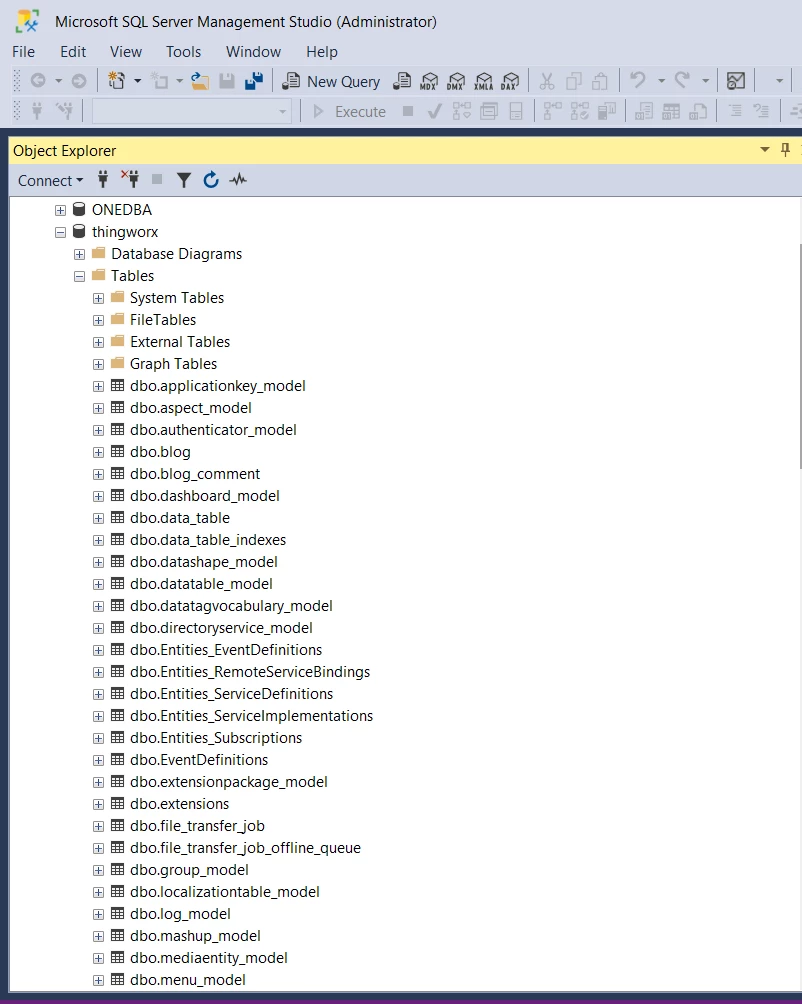Screen dimensions: 802x1004
Task: Click the DAX query icon
Action: (510, 81)
